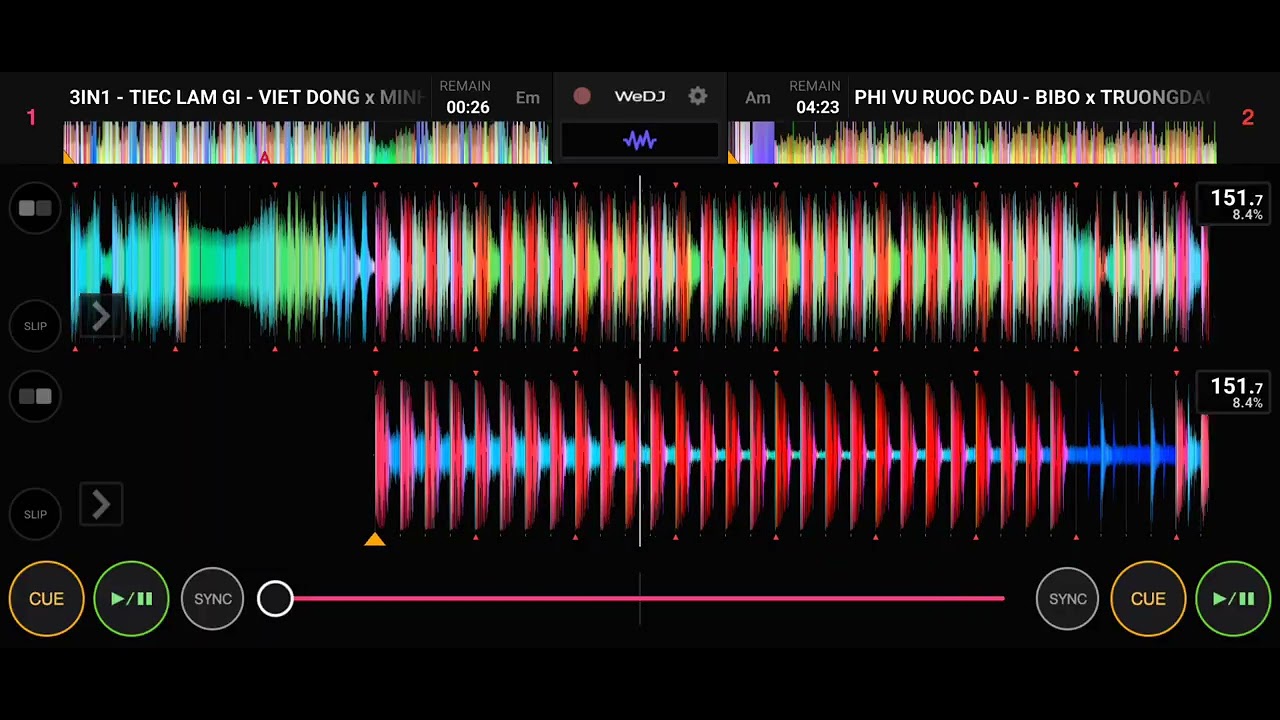1280x720 pixels.
Task: Click deck 1 key Em
Action: point(528,97)
